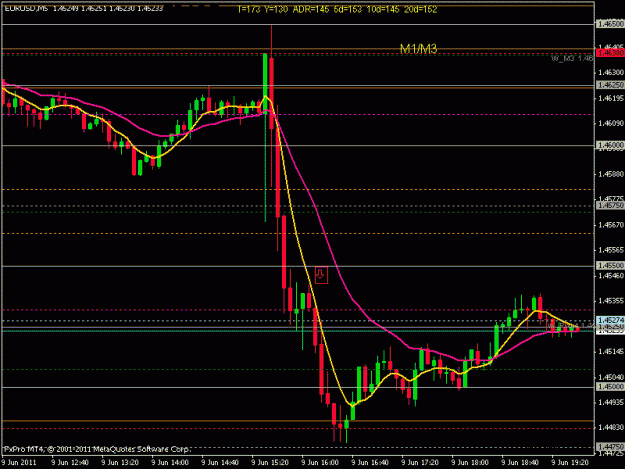Select the 1.46250 boxed price level label

610,85
